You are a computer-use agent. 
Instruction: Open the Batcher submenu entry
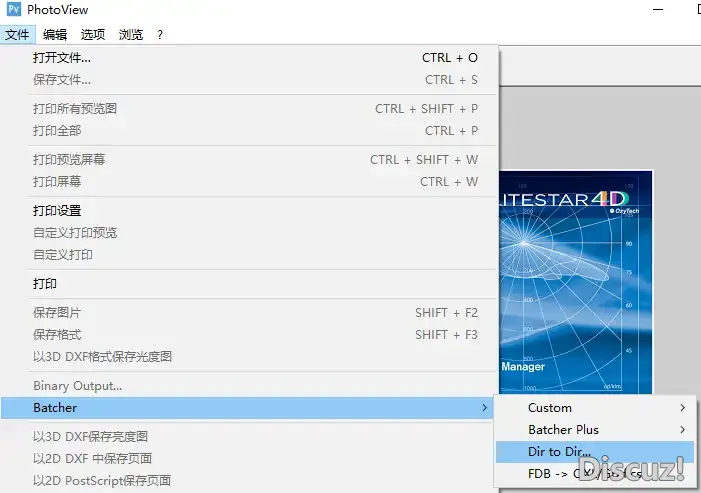click(247, 408)
